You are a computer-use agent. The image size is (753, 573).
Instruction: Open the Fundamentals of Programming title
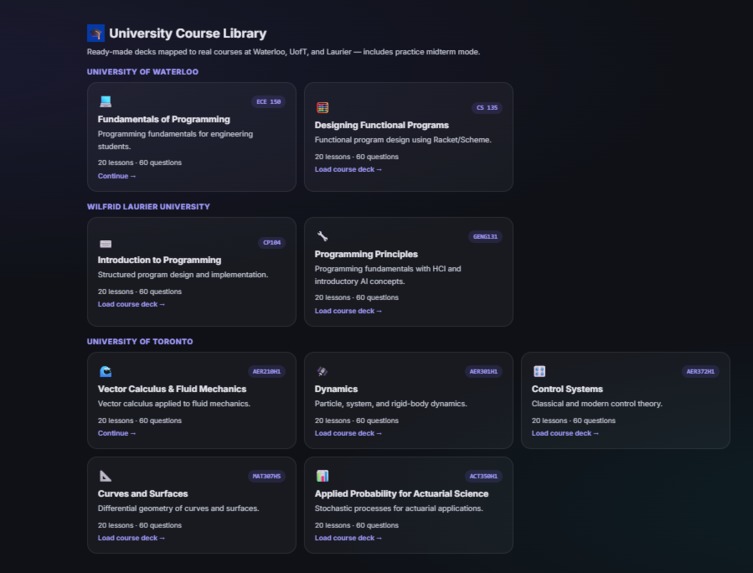point(164,119)
